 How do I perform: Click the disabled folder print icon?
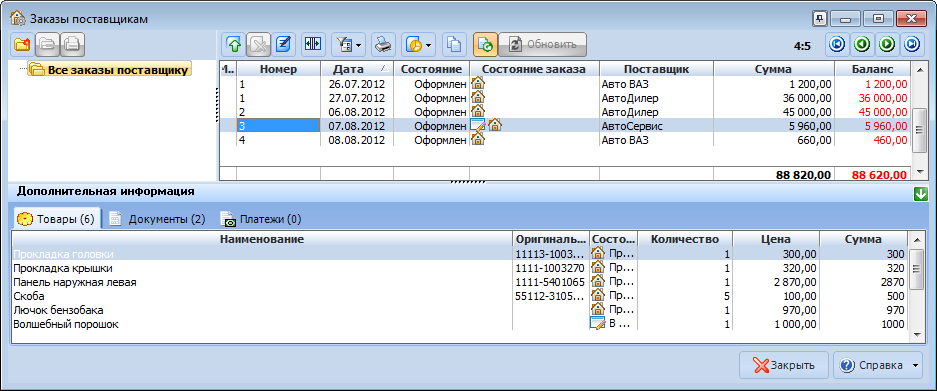pyautogui.click(x=73, y=44)
